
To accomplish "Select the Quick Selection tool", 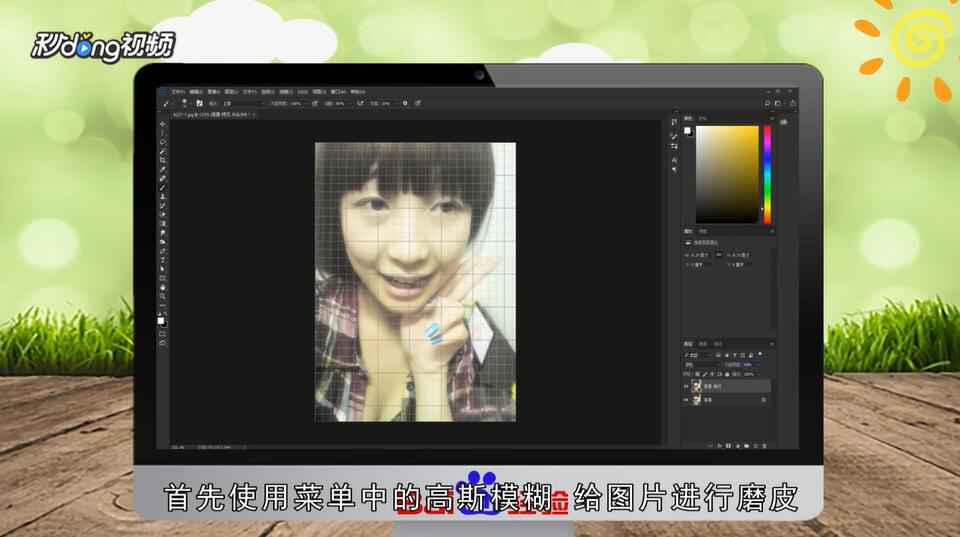I will tap(162, 151).
